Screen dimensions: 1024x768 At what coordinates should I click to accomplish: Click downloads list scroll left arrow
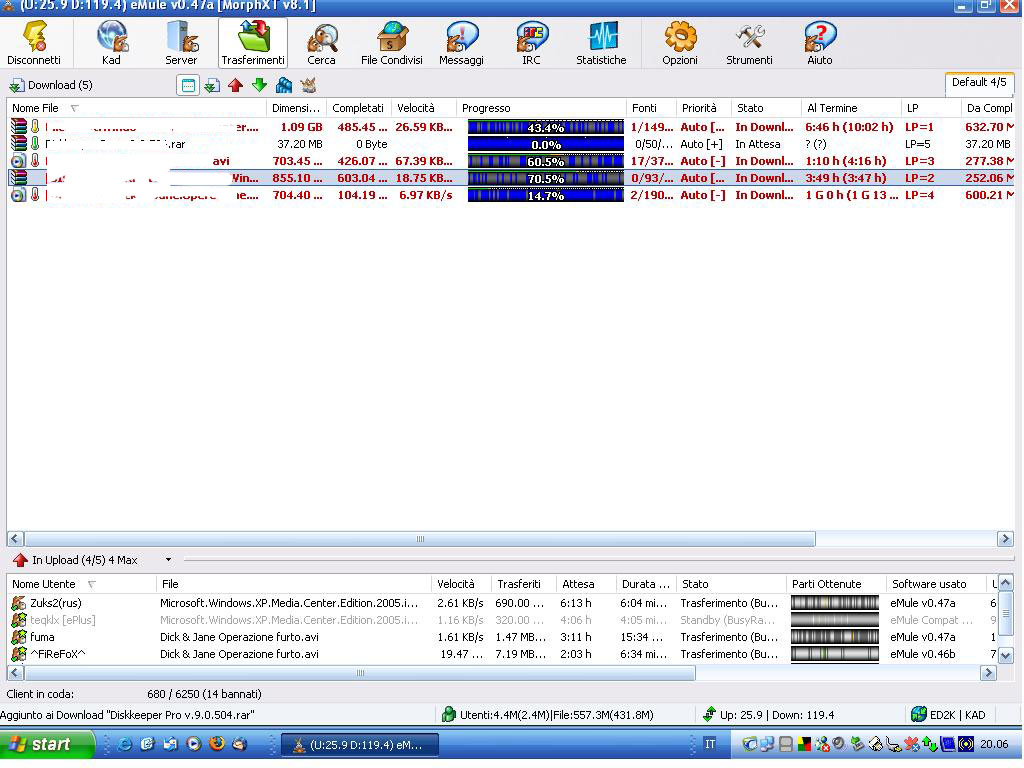point(16,539)
